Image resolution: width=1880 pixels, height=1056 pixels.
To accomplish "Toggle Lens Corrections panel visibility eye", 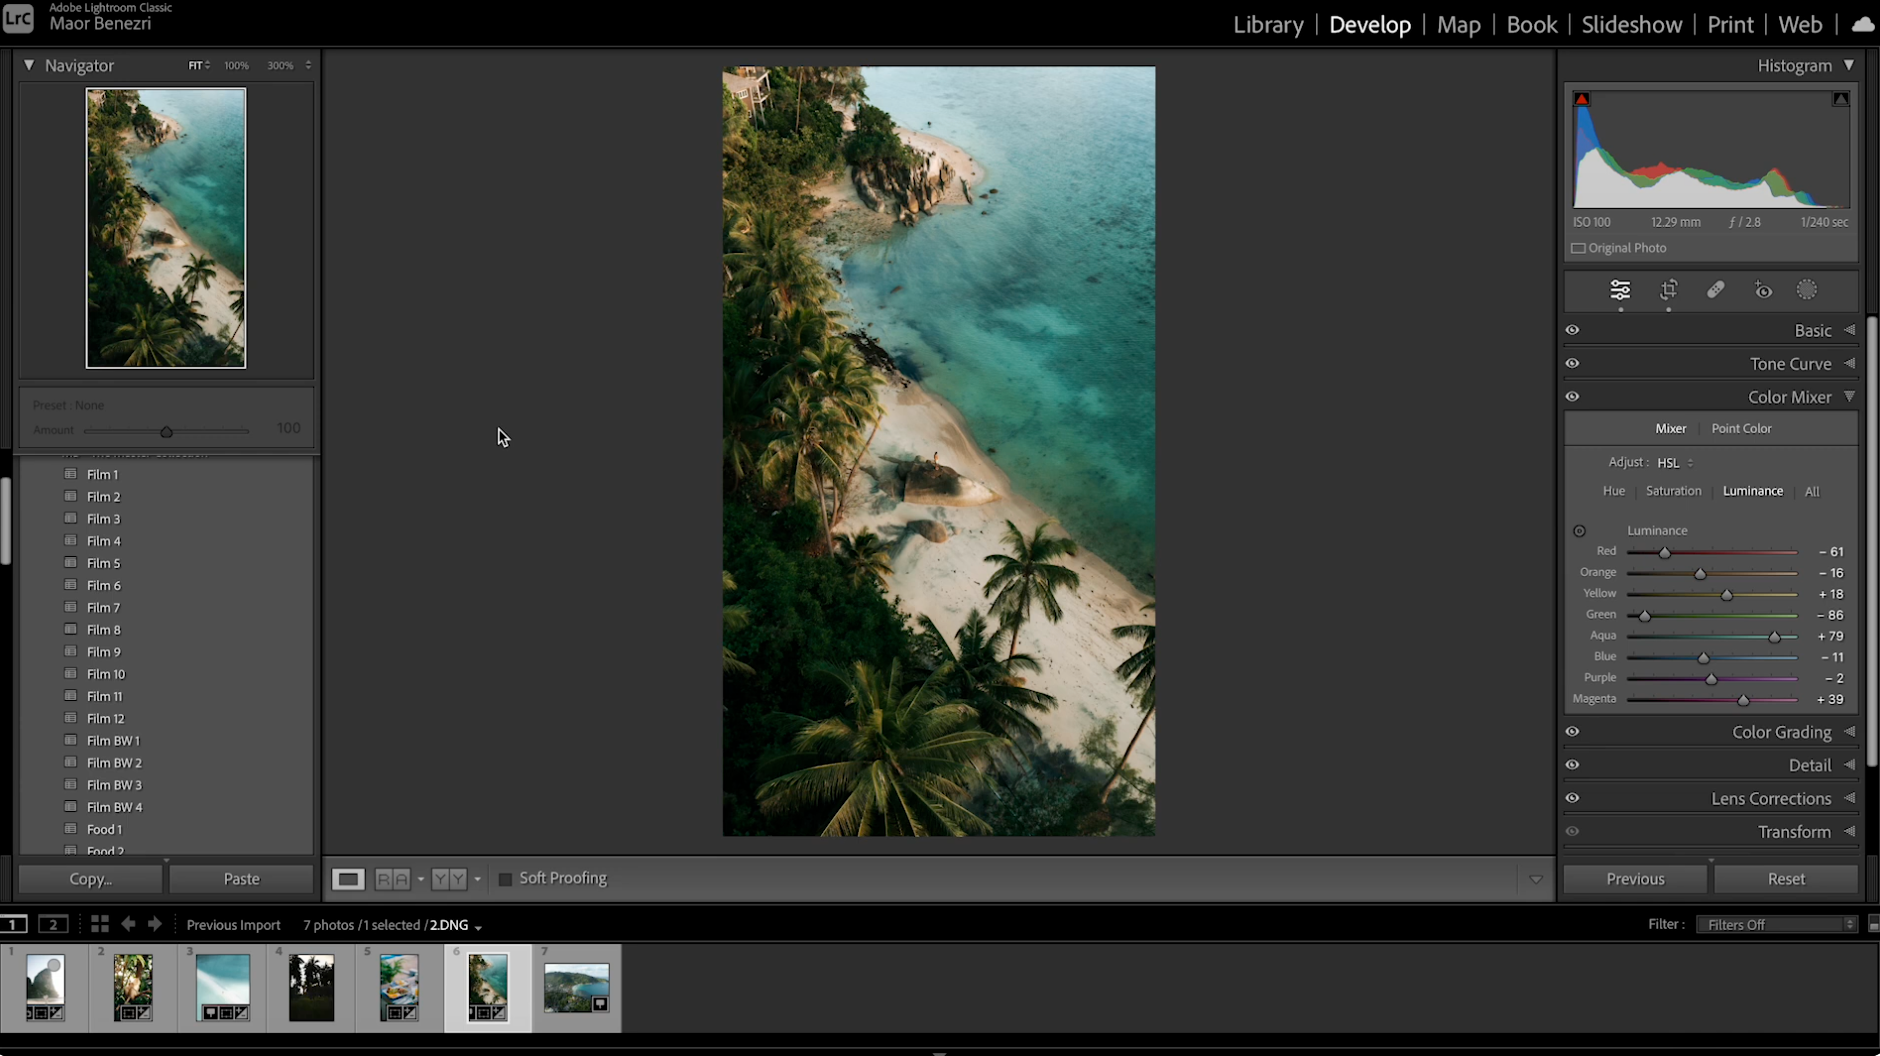I will (1572, 798).
